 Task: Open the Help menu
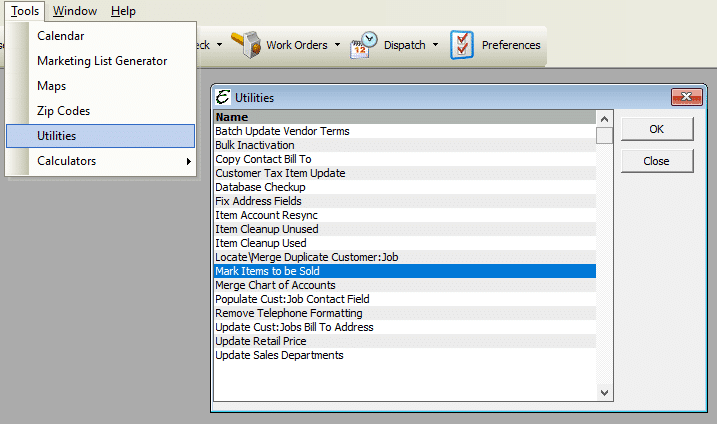pyautogui.click(x=123, y=11)
